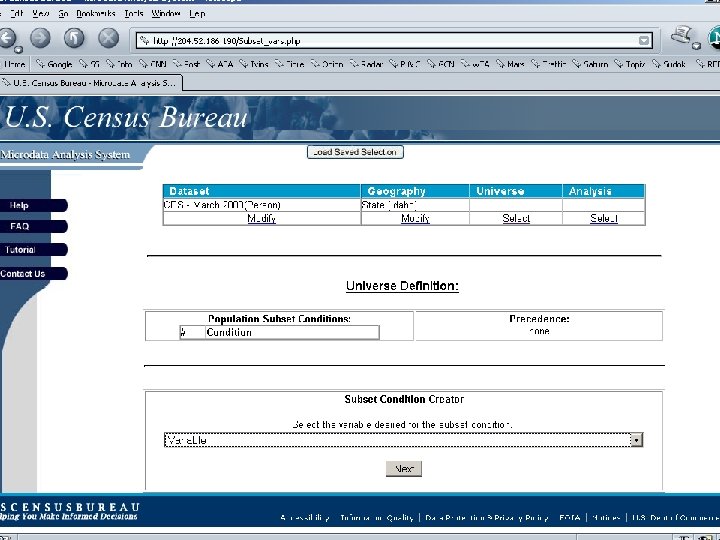This screenshot has width=720, height=540.
Task: Go back with the Back arrow button
Action: (8, 38)
